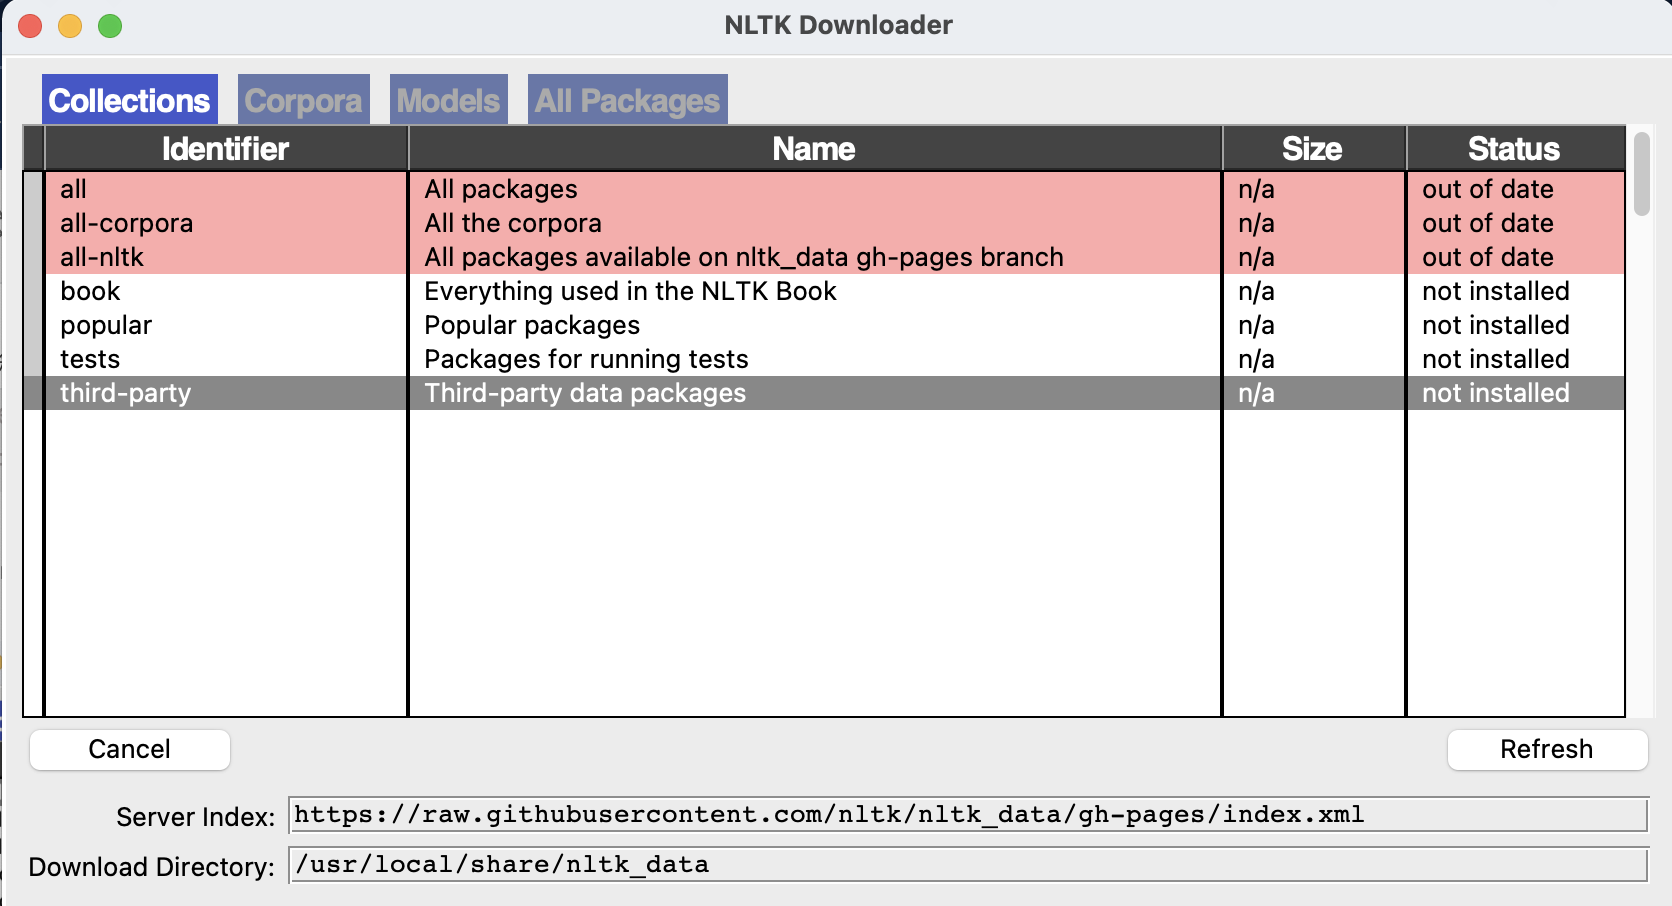Switch to the Collections tab
The width and height of the screenshot is (1672, 906).
129,100
